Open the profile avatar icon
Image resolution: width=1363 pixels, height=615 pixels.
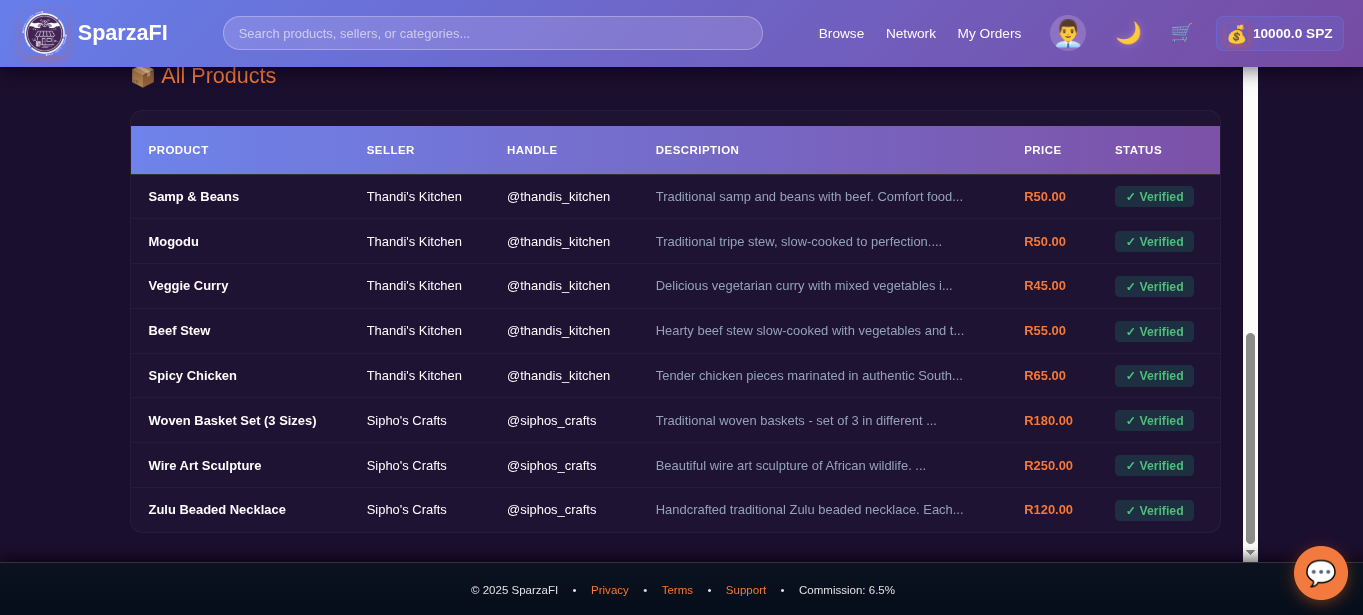pyautogui.click(x=1067, y=33)
